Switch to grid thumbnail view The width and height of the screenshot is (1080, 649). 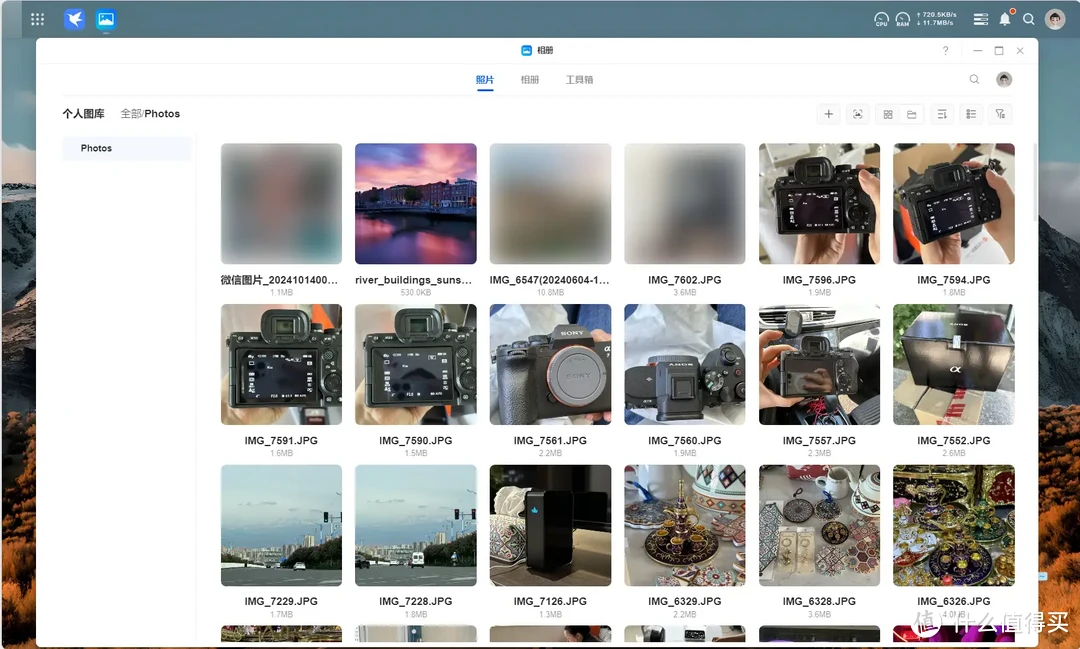[887, 114]
